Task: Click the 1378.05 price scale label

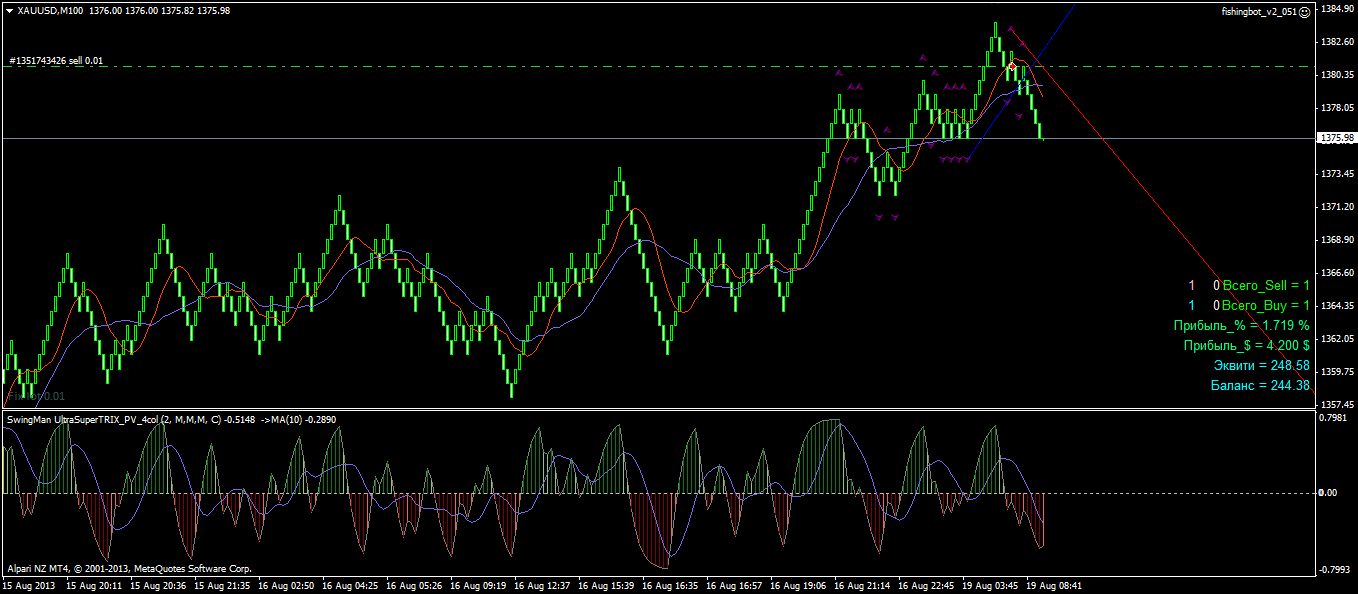Action: point(1336,108)
